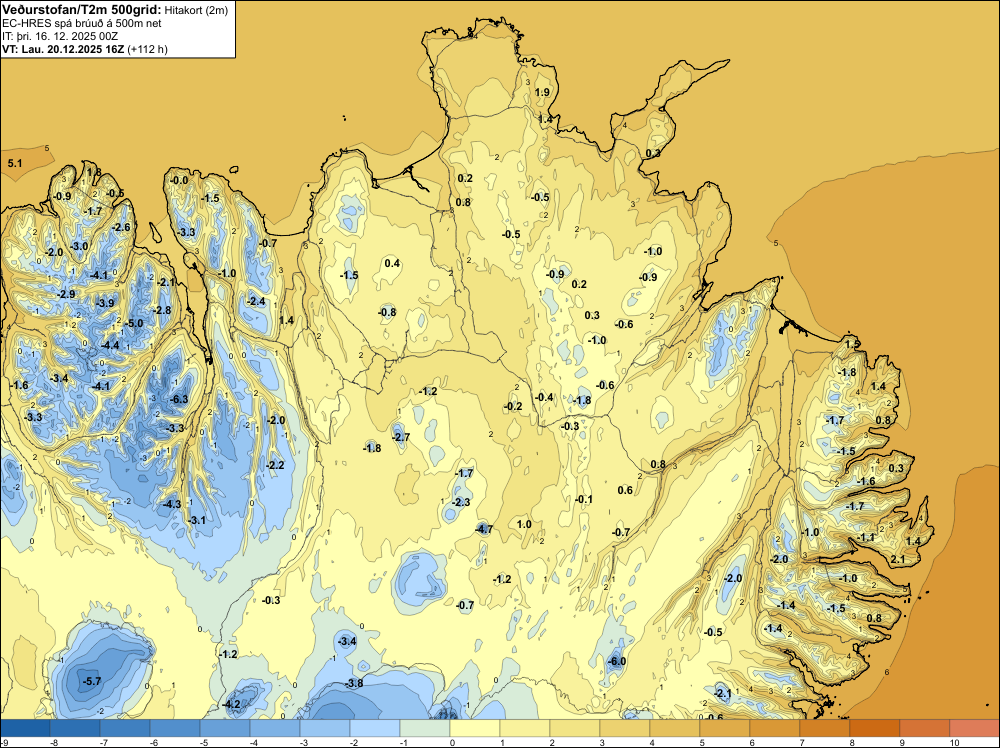Click the temperature reading -3.0
1000x748 pixels.
[x=80, y=246]
